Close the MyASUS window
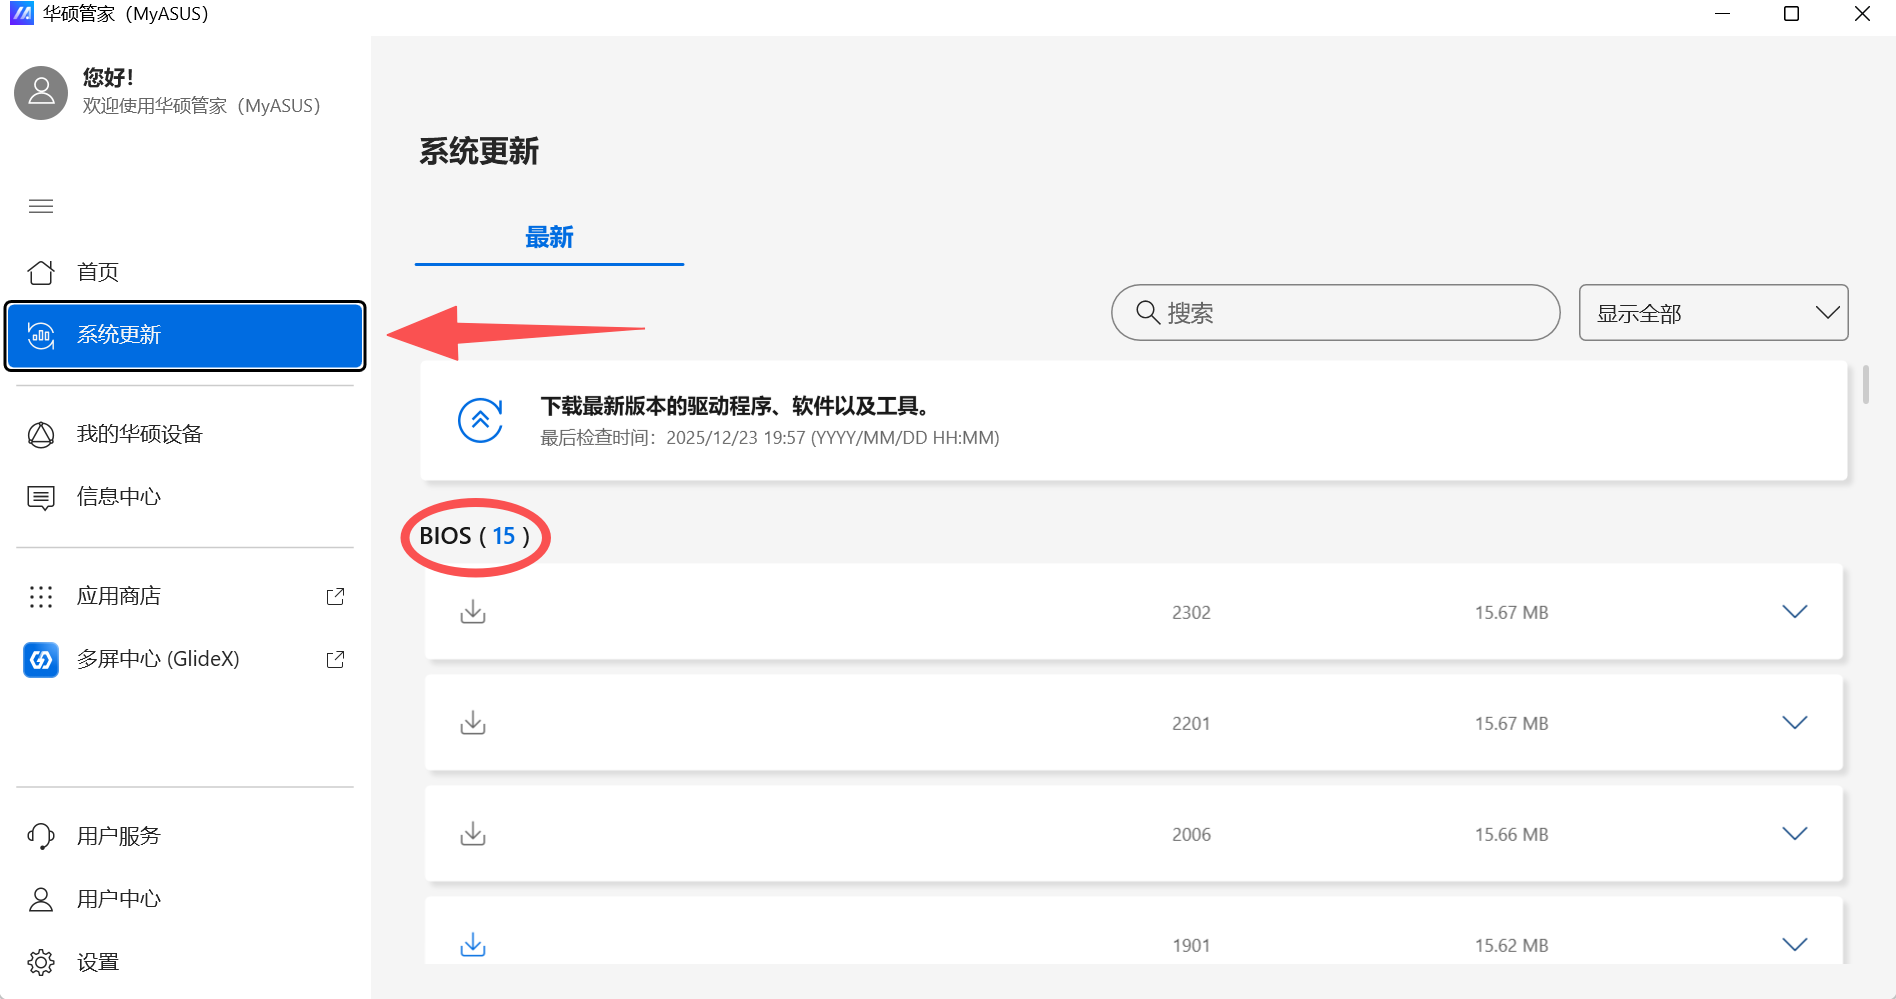This screenshot has width=1896, height=999. tap(1862, 14)
